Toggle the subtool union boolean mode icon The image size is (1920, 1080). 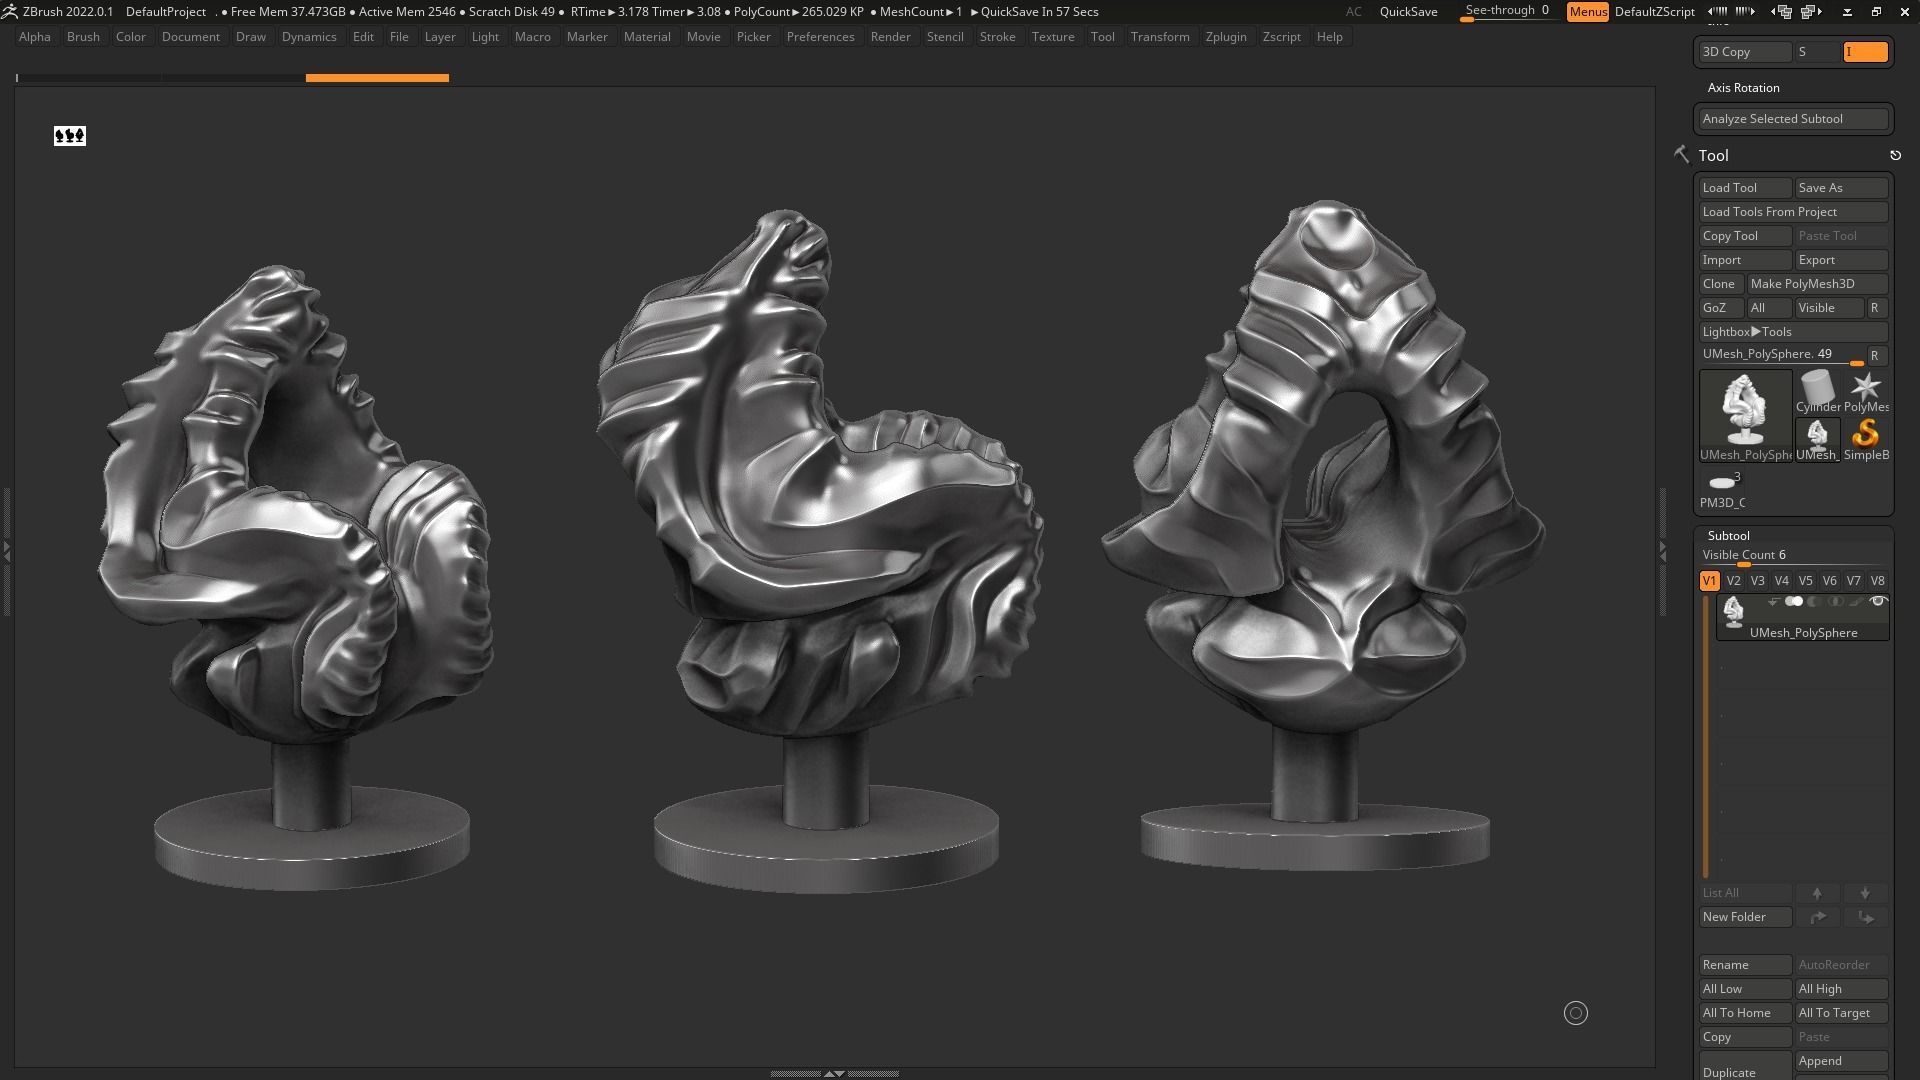coord(1794,602)
